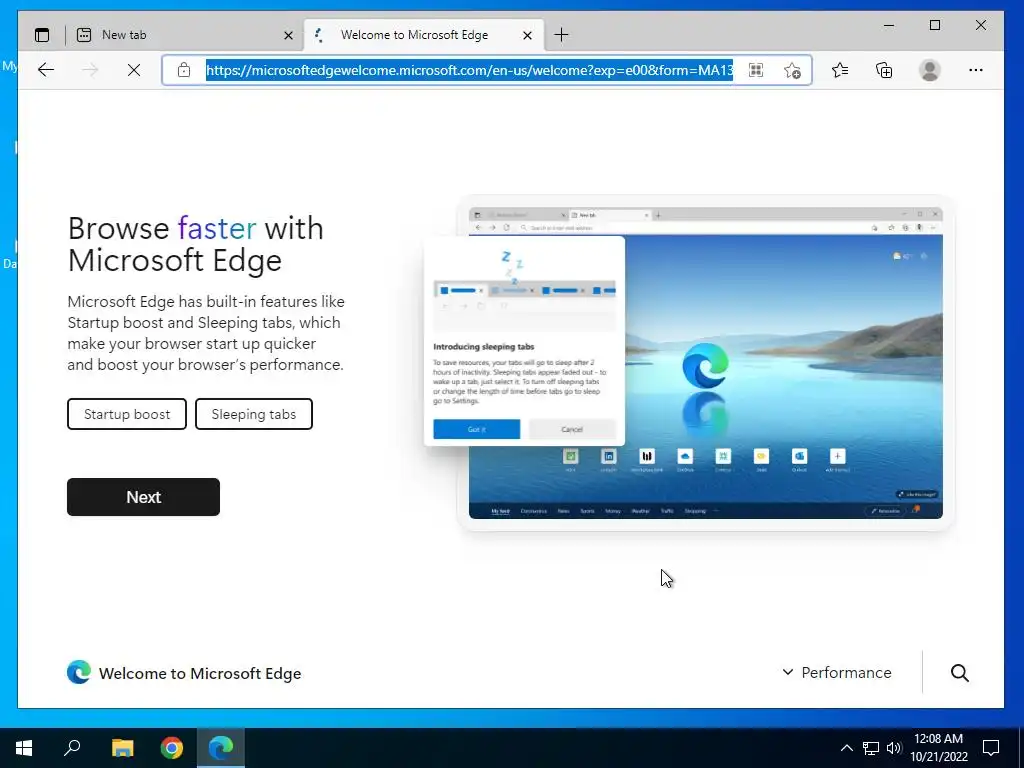Minimize the Edge window
The image size is (1024, 768).
pos(889,25)
